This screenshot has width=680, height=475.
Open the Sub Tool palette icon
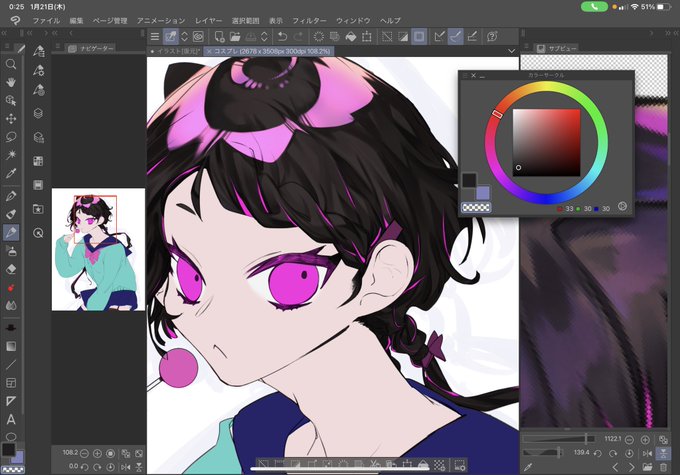pos(39,51)
